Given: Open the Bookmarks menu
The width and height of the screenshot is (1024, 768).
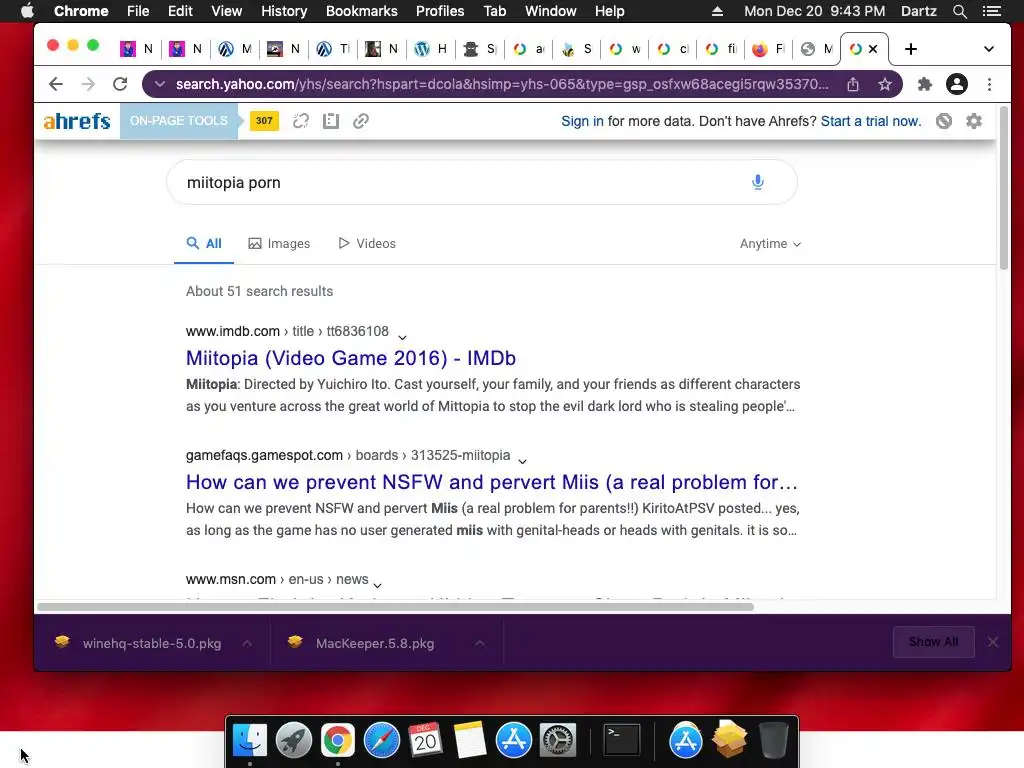Looking at the screenshot, I should tap(362, 11).
